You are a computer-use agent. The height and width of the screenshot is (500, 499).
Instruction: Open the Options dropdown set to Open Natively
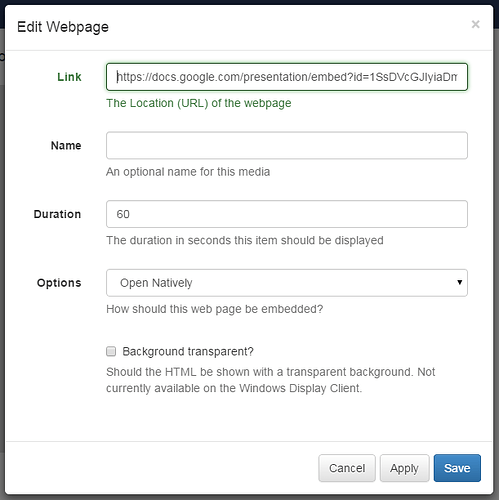pos(287,283)
